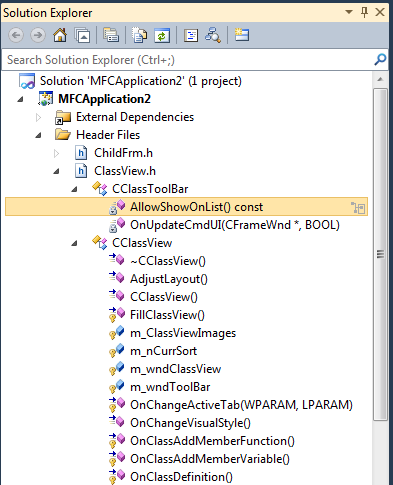
Task: Select External Dependencies in the tree
Action: [135, 117]
